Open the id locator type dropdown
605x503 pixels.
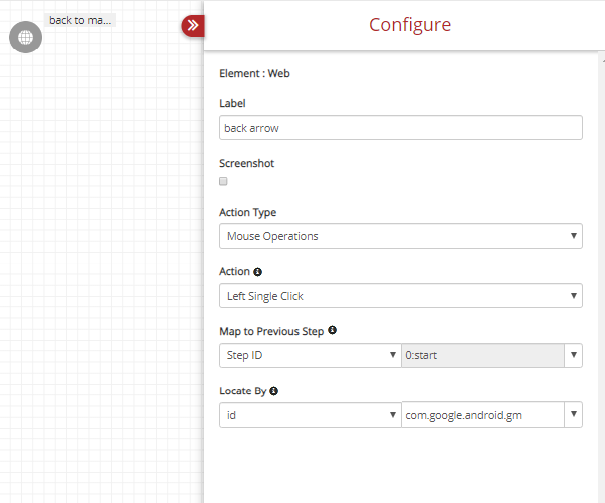pyautogui.click(x=310, y=415)
